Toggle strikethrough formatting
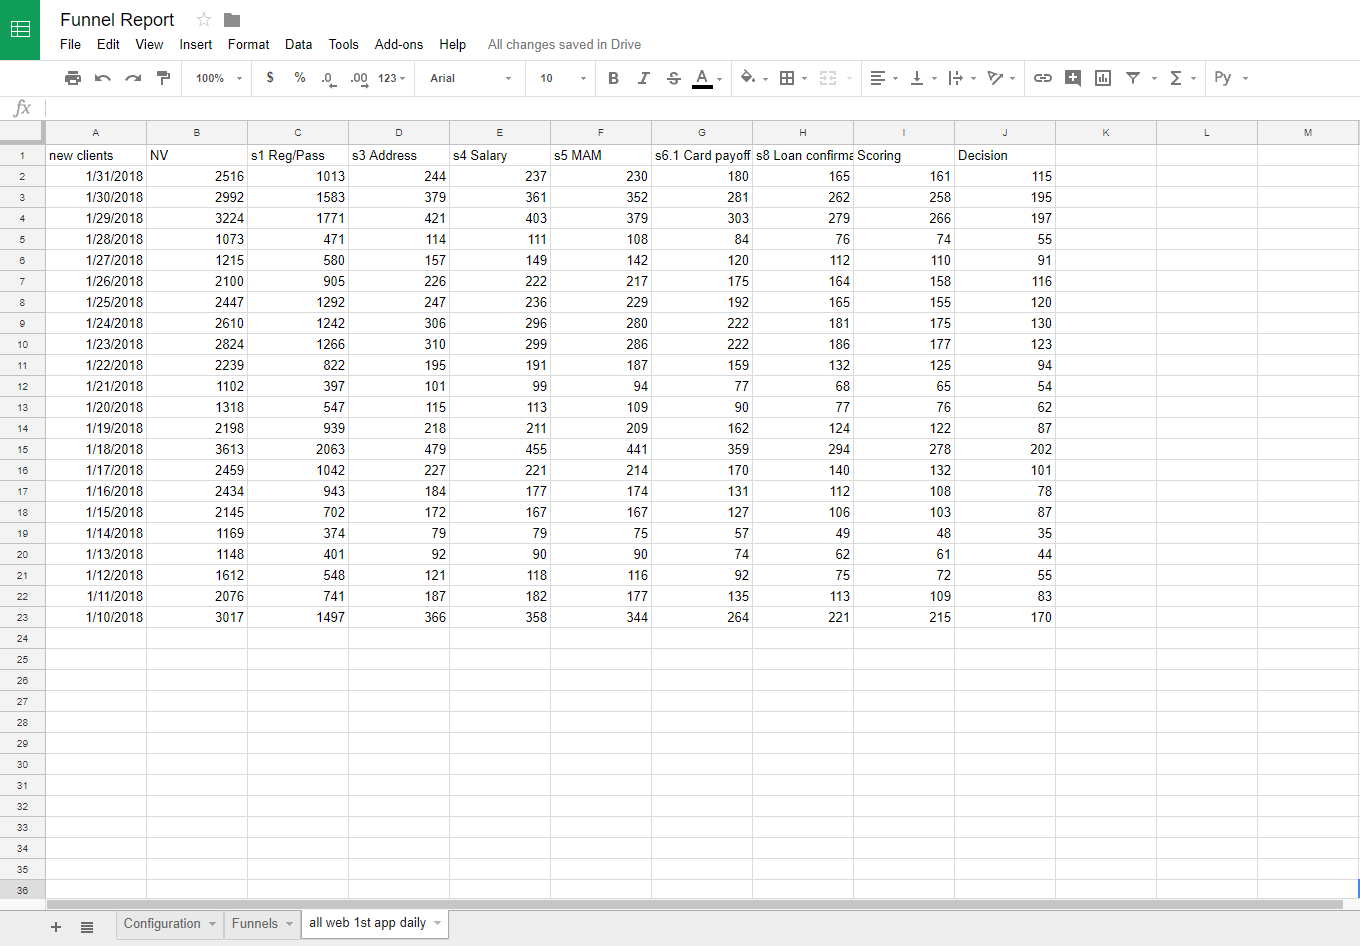This screenshot has width=1360, height=946. 673,78
